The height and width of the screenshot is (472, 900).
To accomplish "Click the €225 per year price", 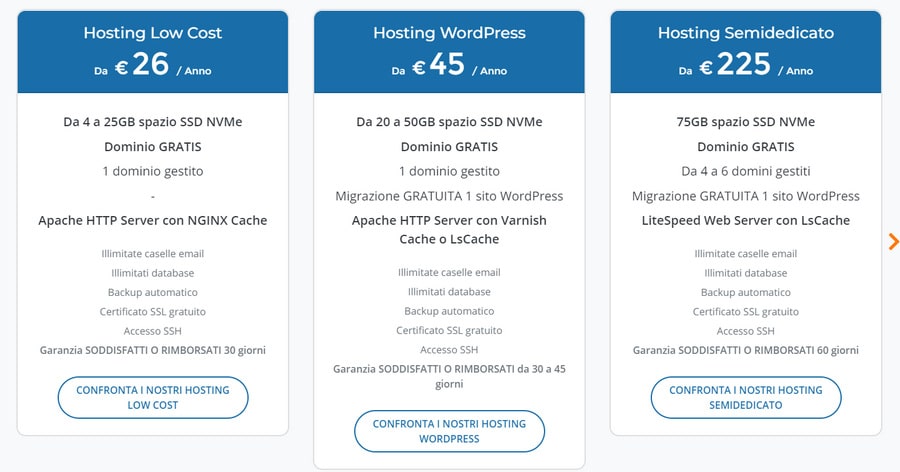I will (745, 66).
